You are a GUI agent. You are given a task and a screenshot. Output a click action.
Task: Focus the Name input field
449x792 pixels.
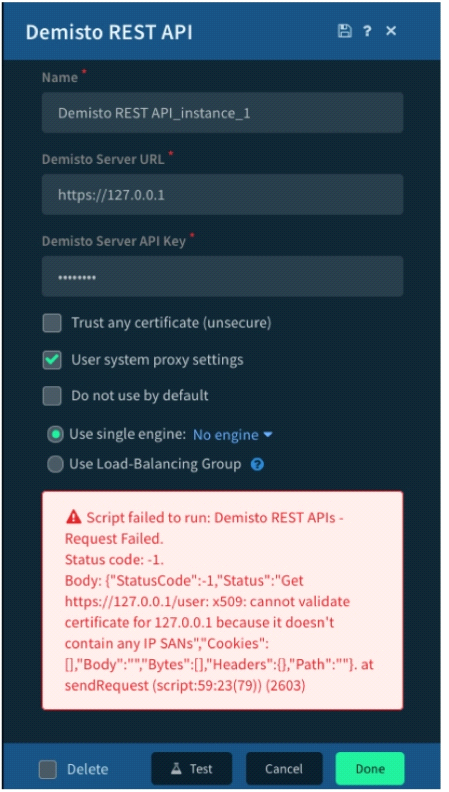tap(222, 113)
